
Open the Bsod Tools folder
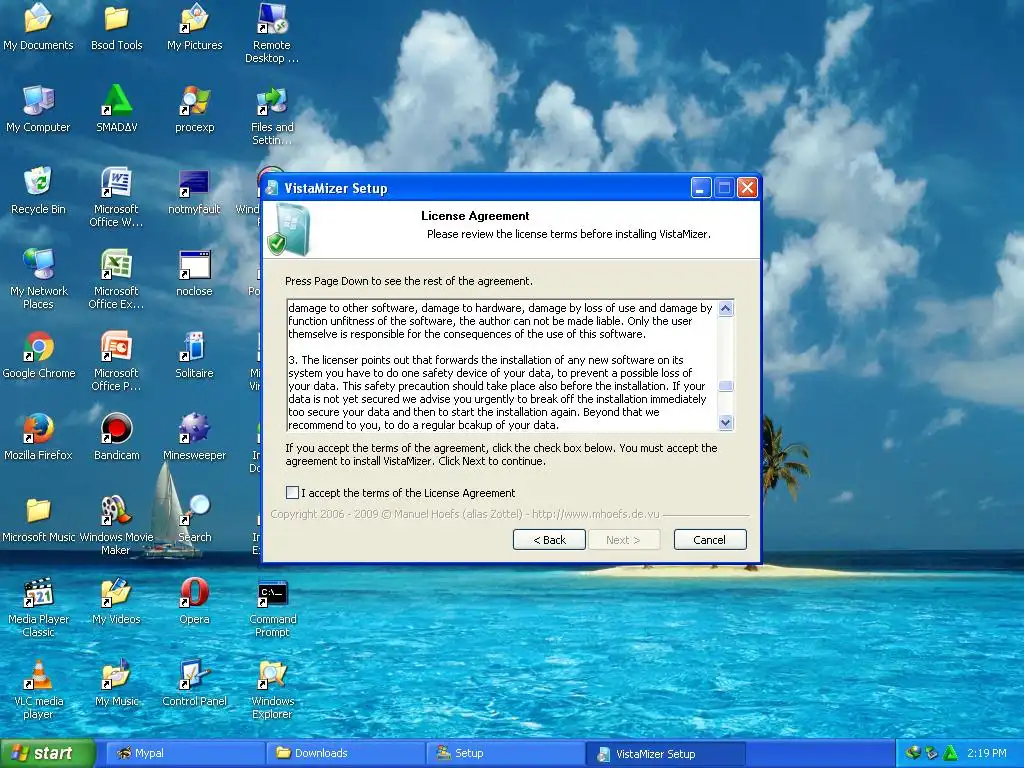(116, 27)
